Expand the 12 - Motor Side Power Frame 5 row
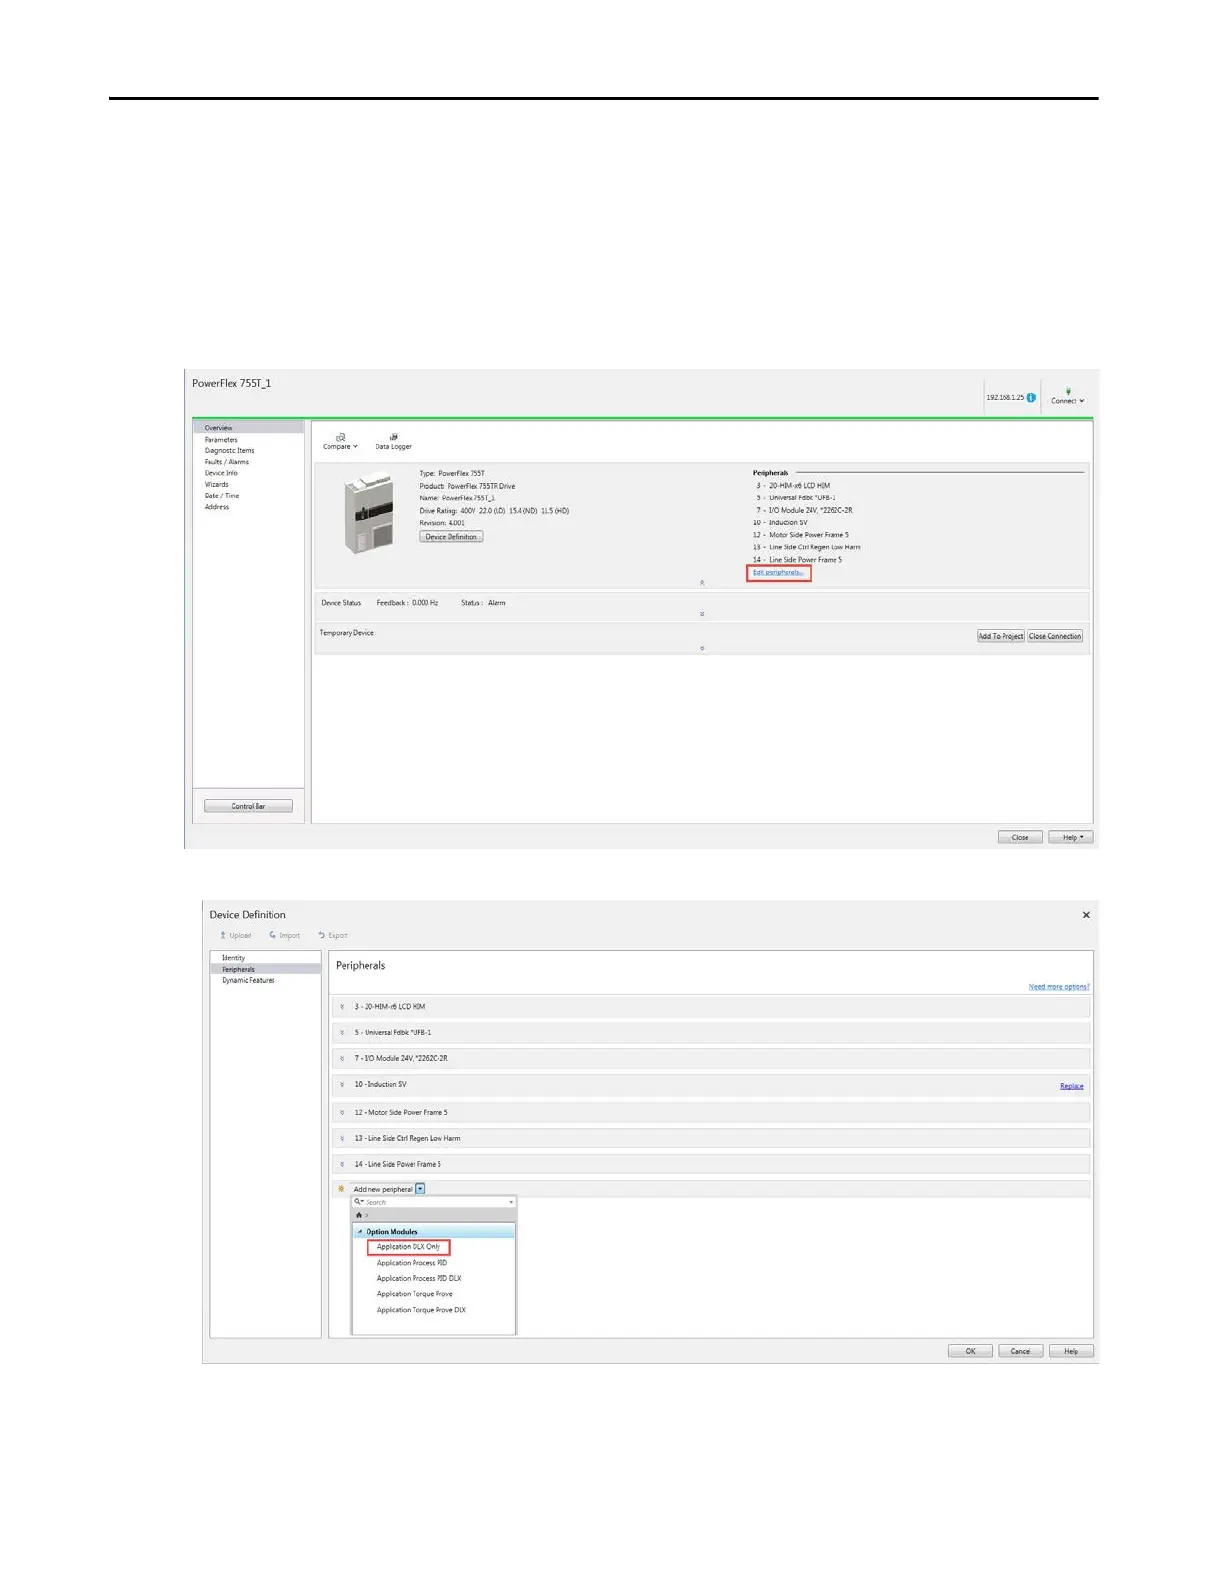Screen dimensions: 1224x1584 click(342, 1112)
